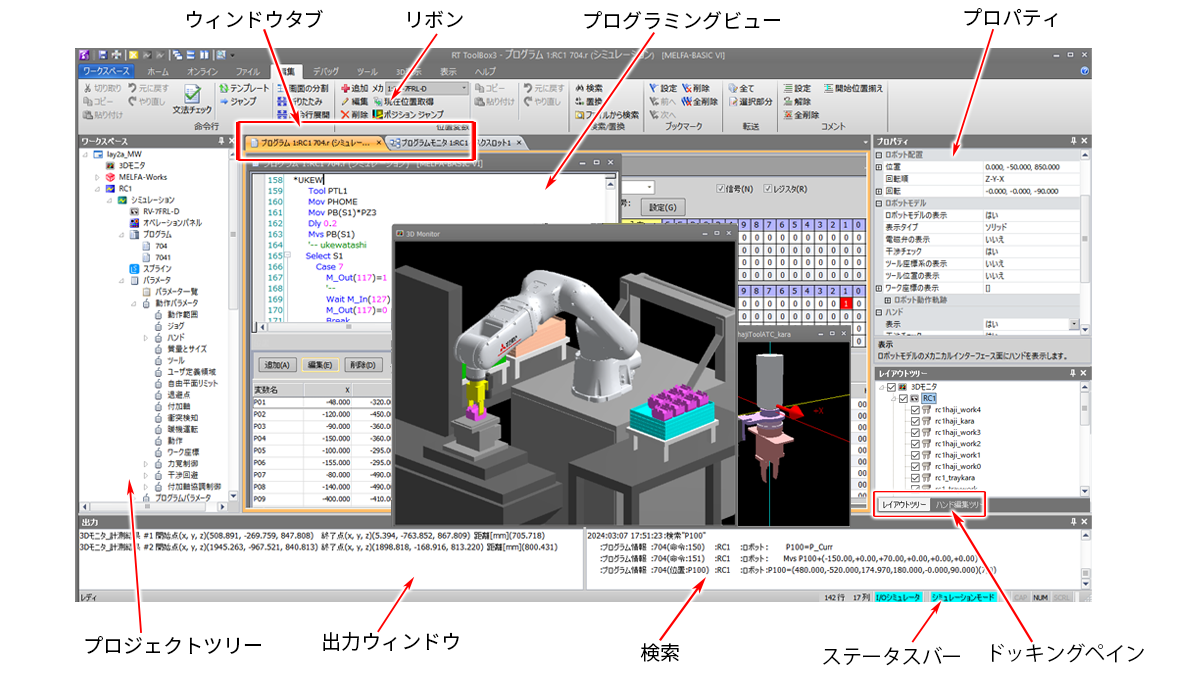The image size is (1200, 680).
Task: Click 開始位置揃え align start icon
Action: pyautogui.click(x=828, y=88)
